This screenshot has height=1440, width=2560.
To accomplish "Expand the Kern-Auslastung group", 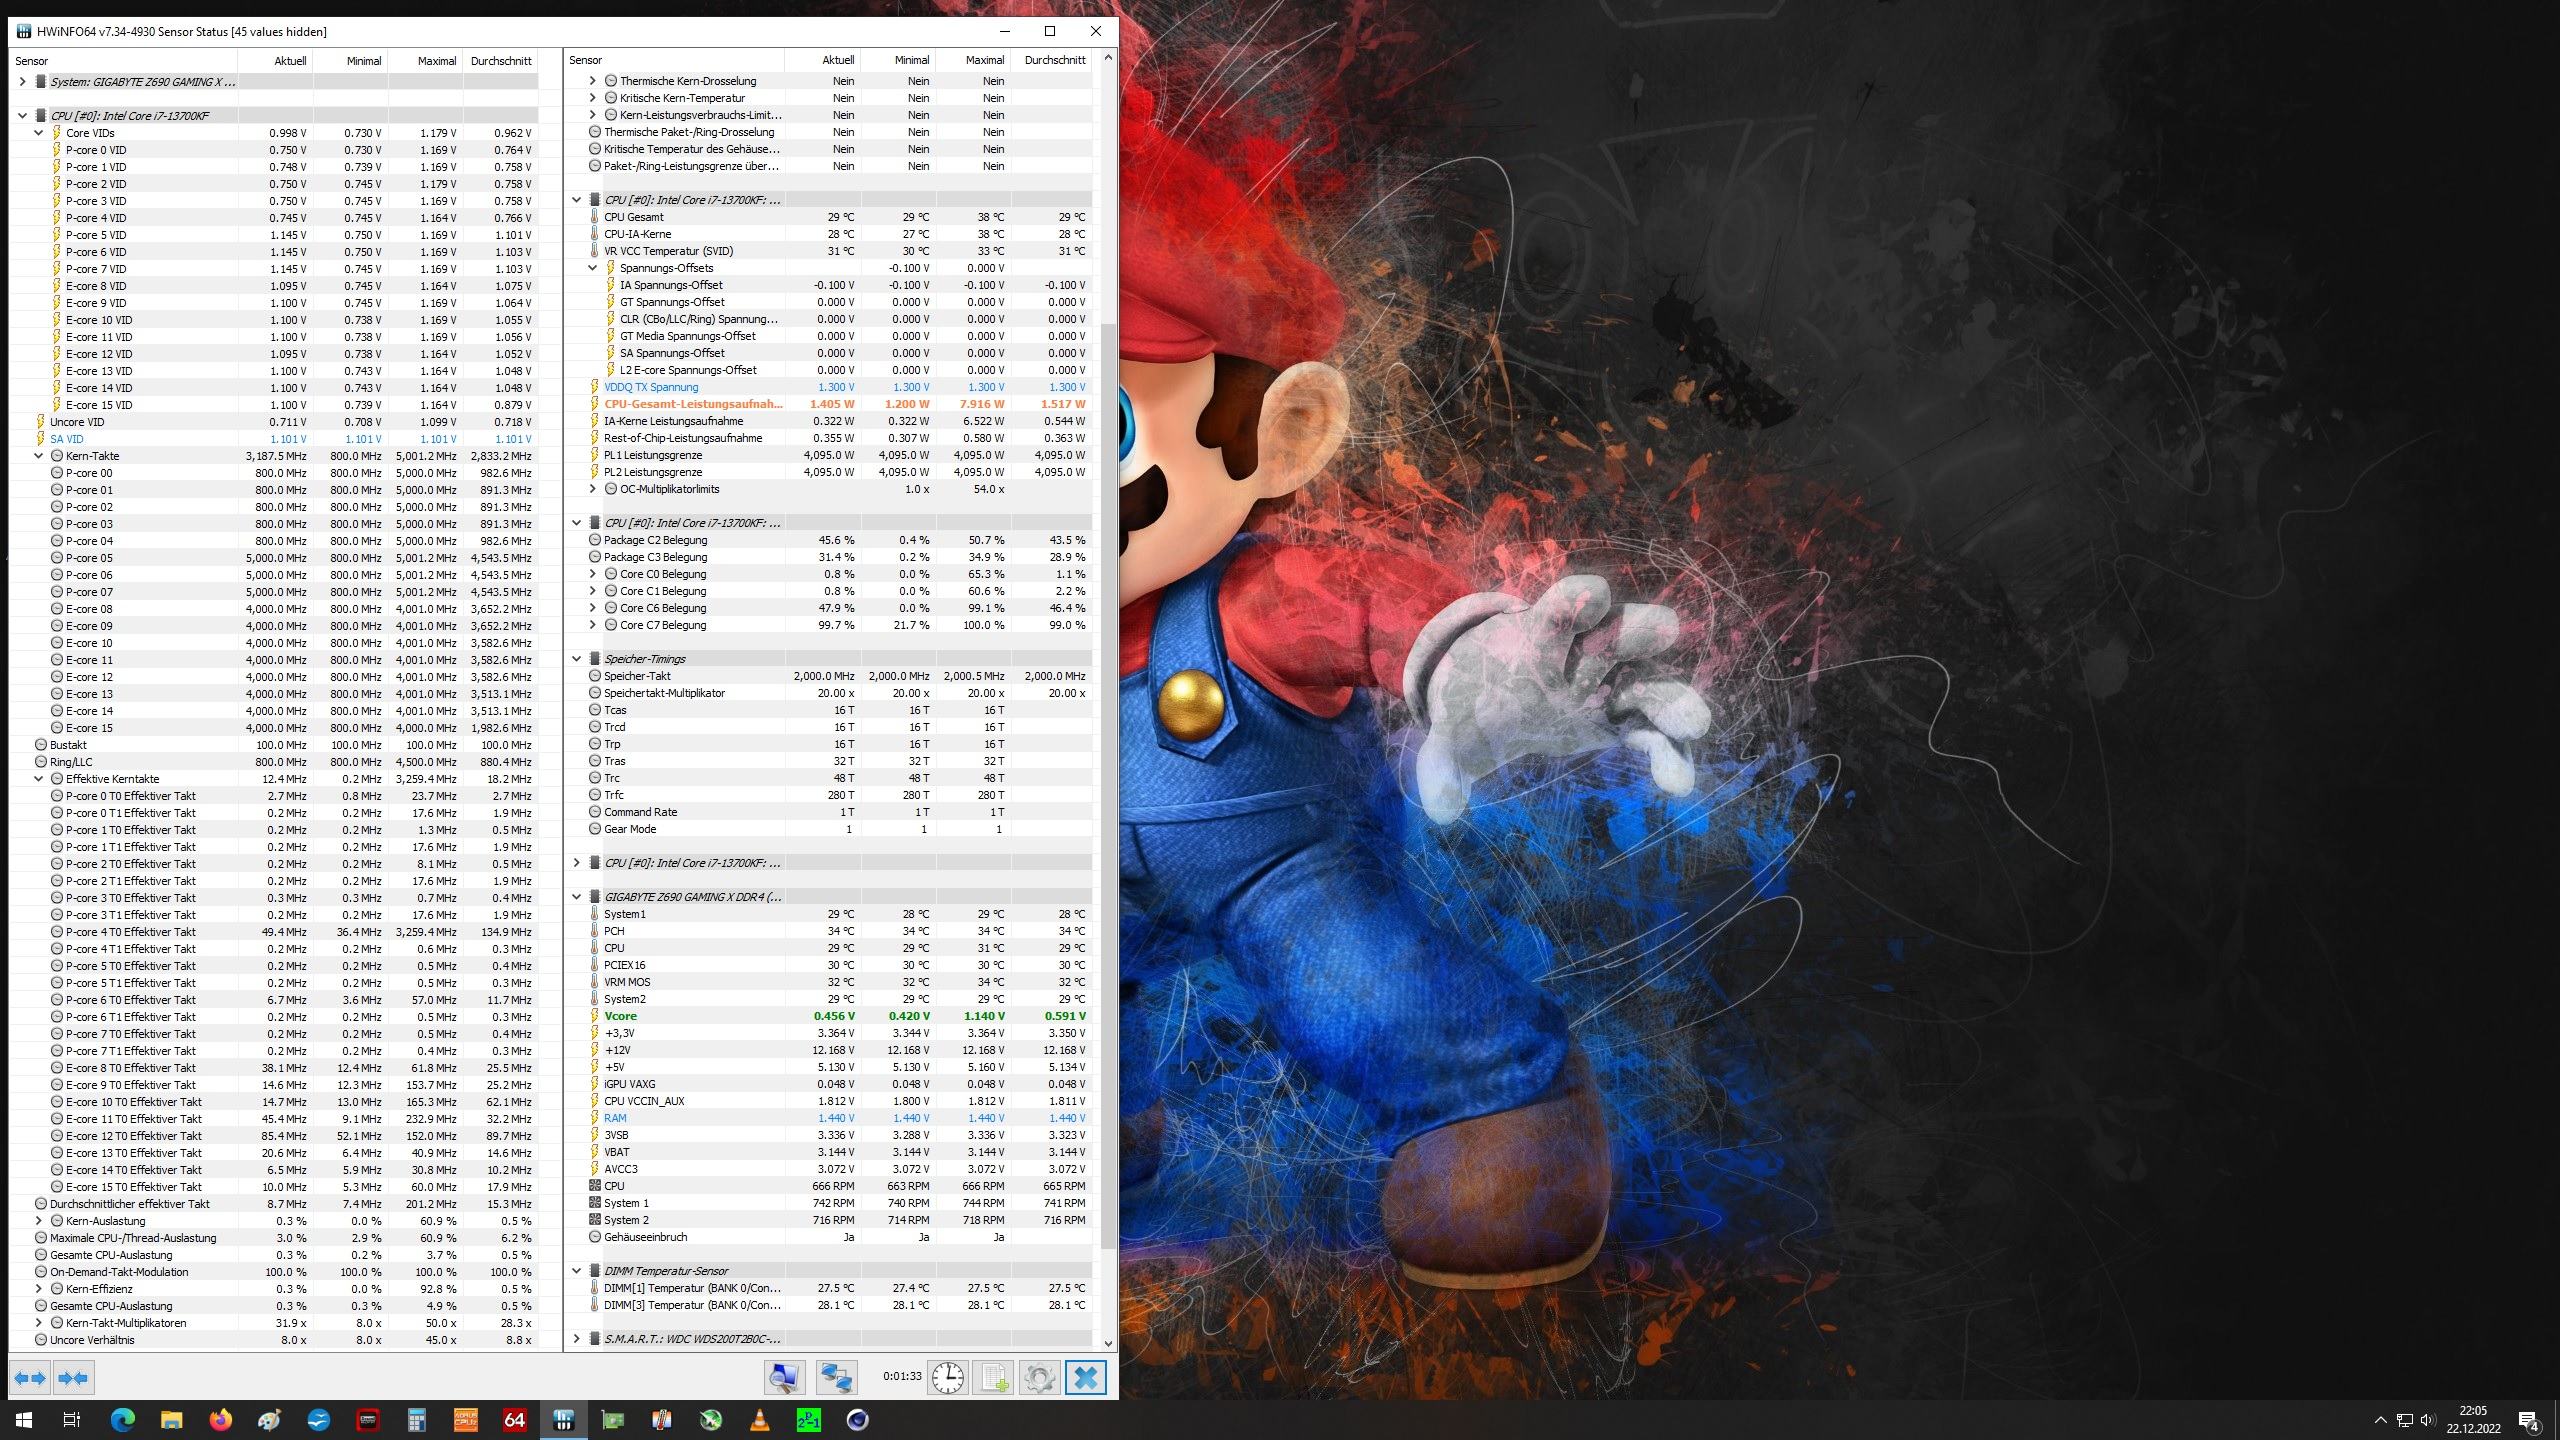I will pos(38,1221).
